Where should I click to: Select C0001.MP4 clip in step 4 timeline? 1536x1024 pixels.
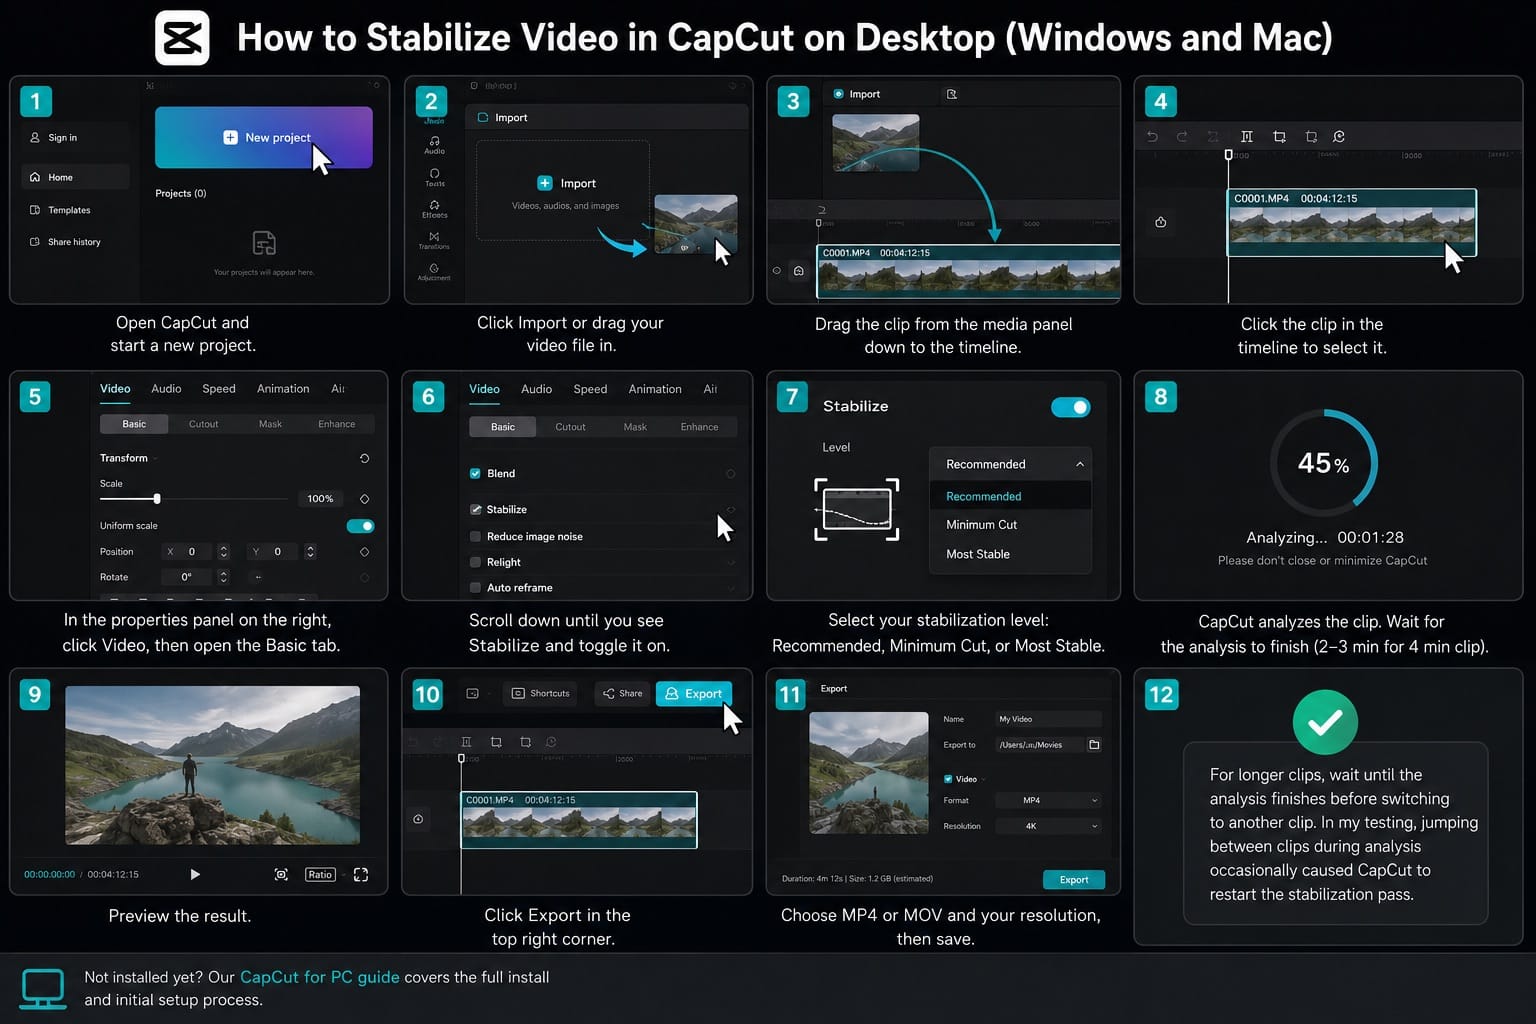coord(1352,222)
